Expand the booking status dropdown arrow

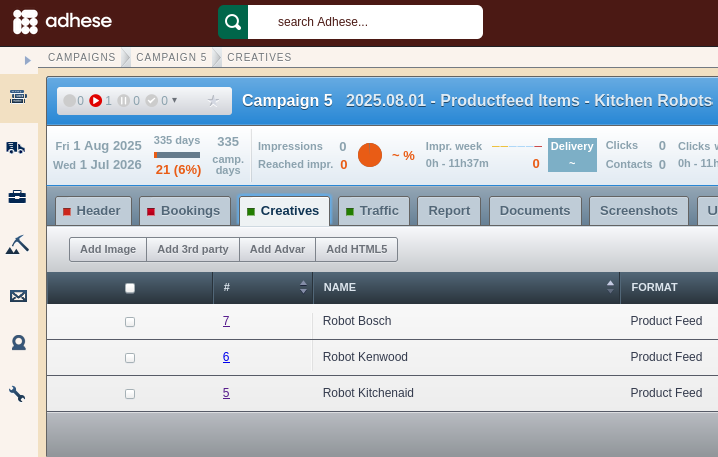coord(175,100)
